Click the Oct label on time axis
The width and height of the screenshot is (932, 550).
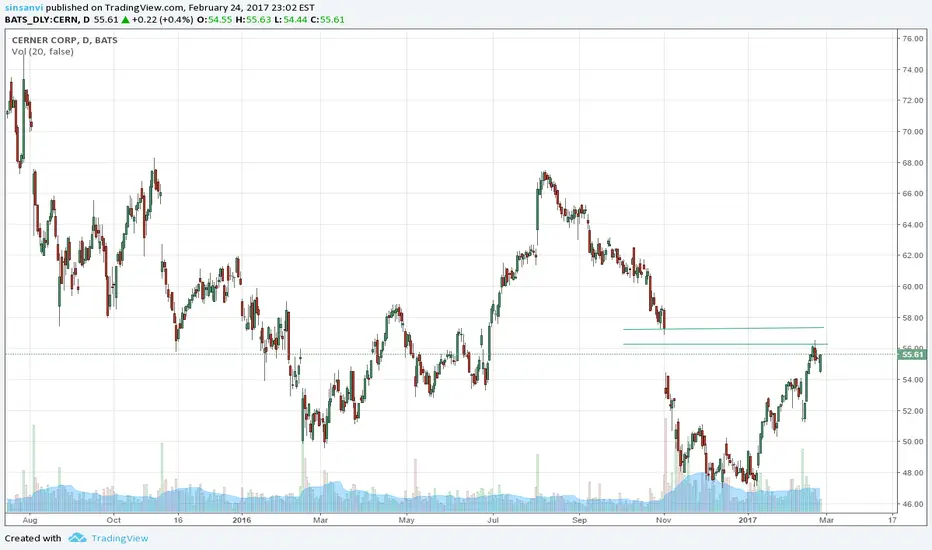tap(114, 520)
